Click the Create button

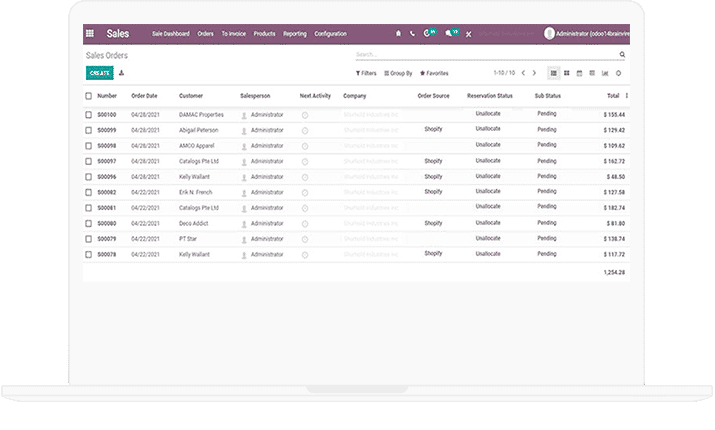click(x=99, y=73)
